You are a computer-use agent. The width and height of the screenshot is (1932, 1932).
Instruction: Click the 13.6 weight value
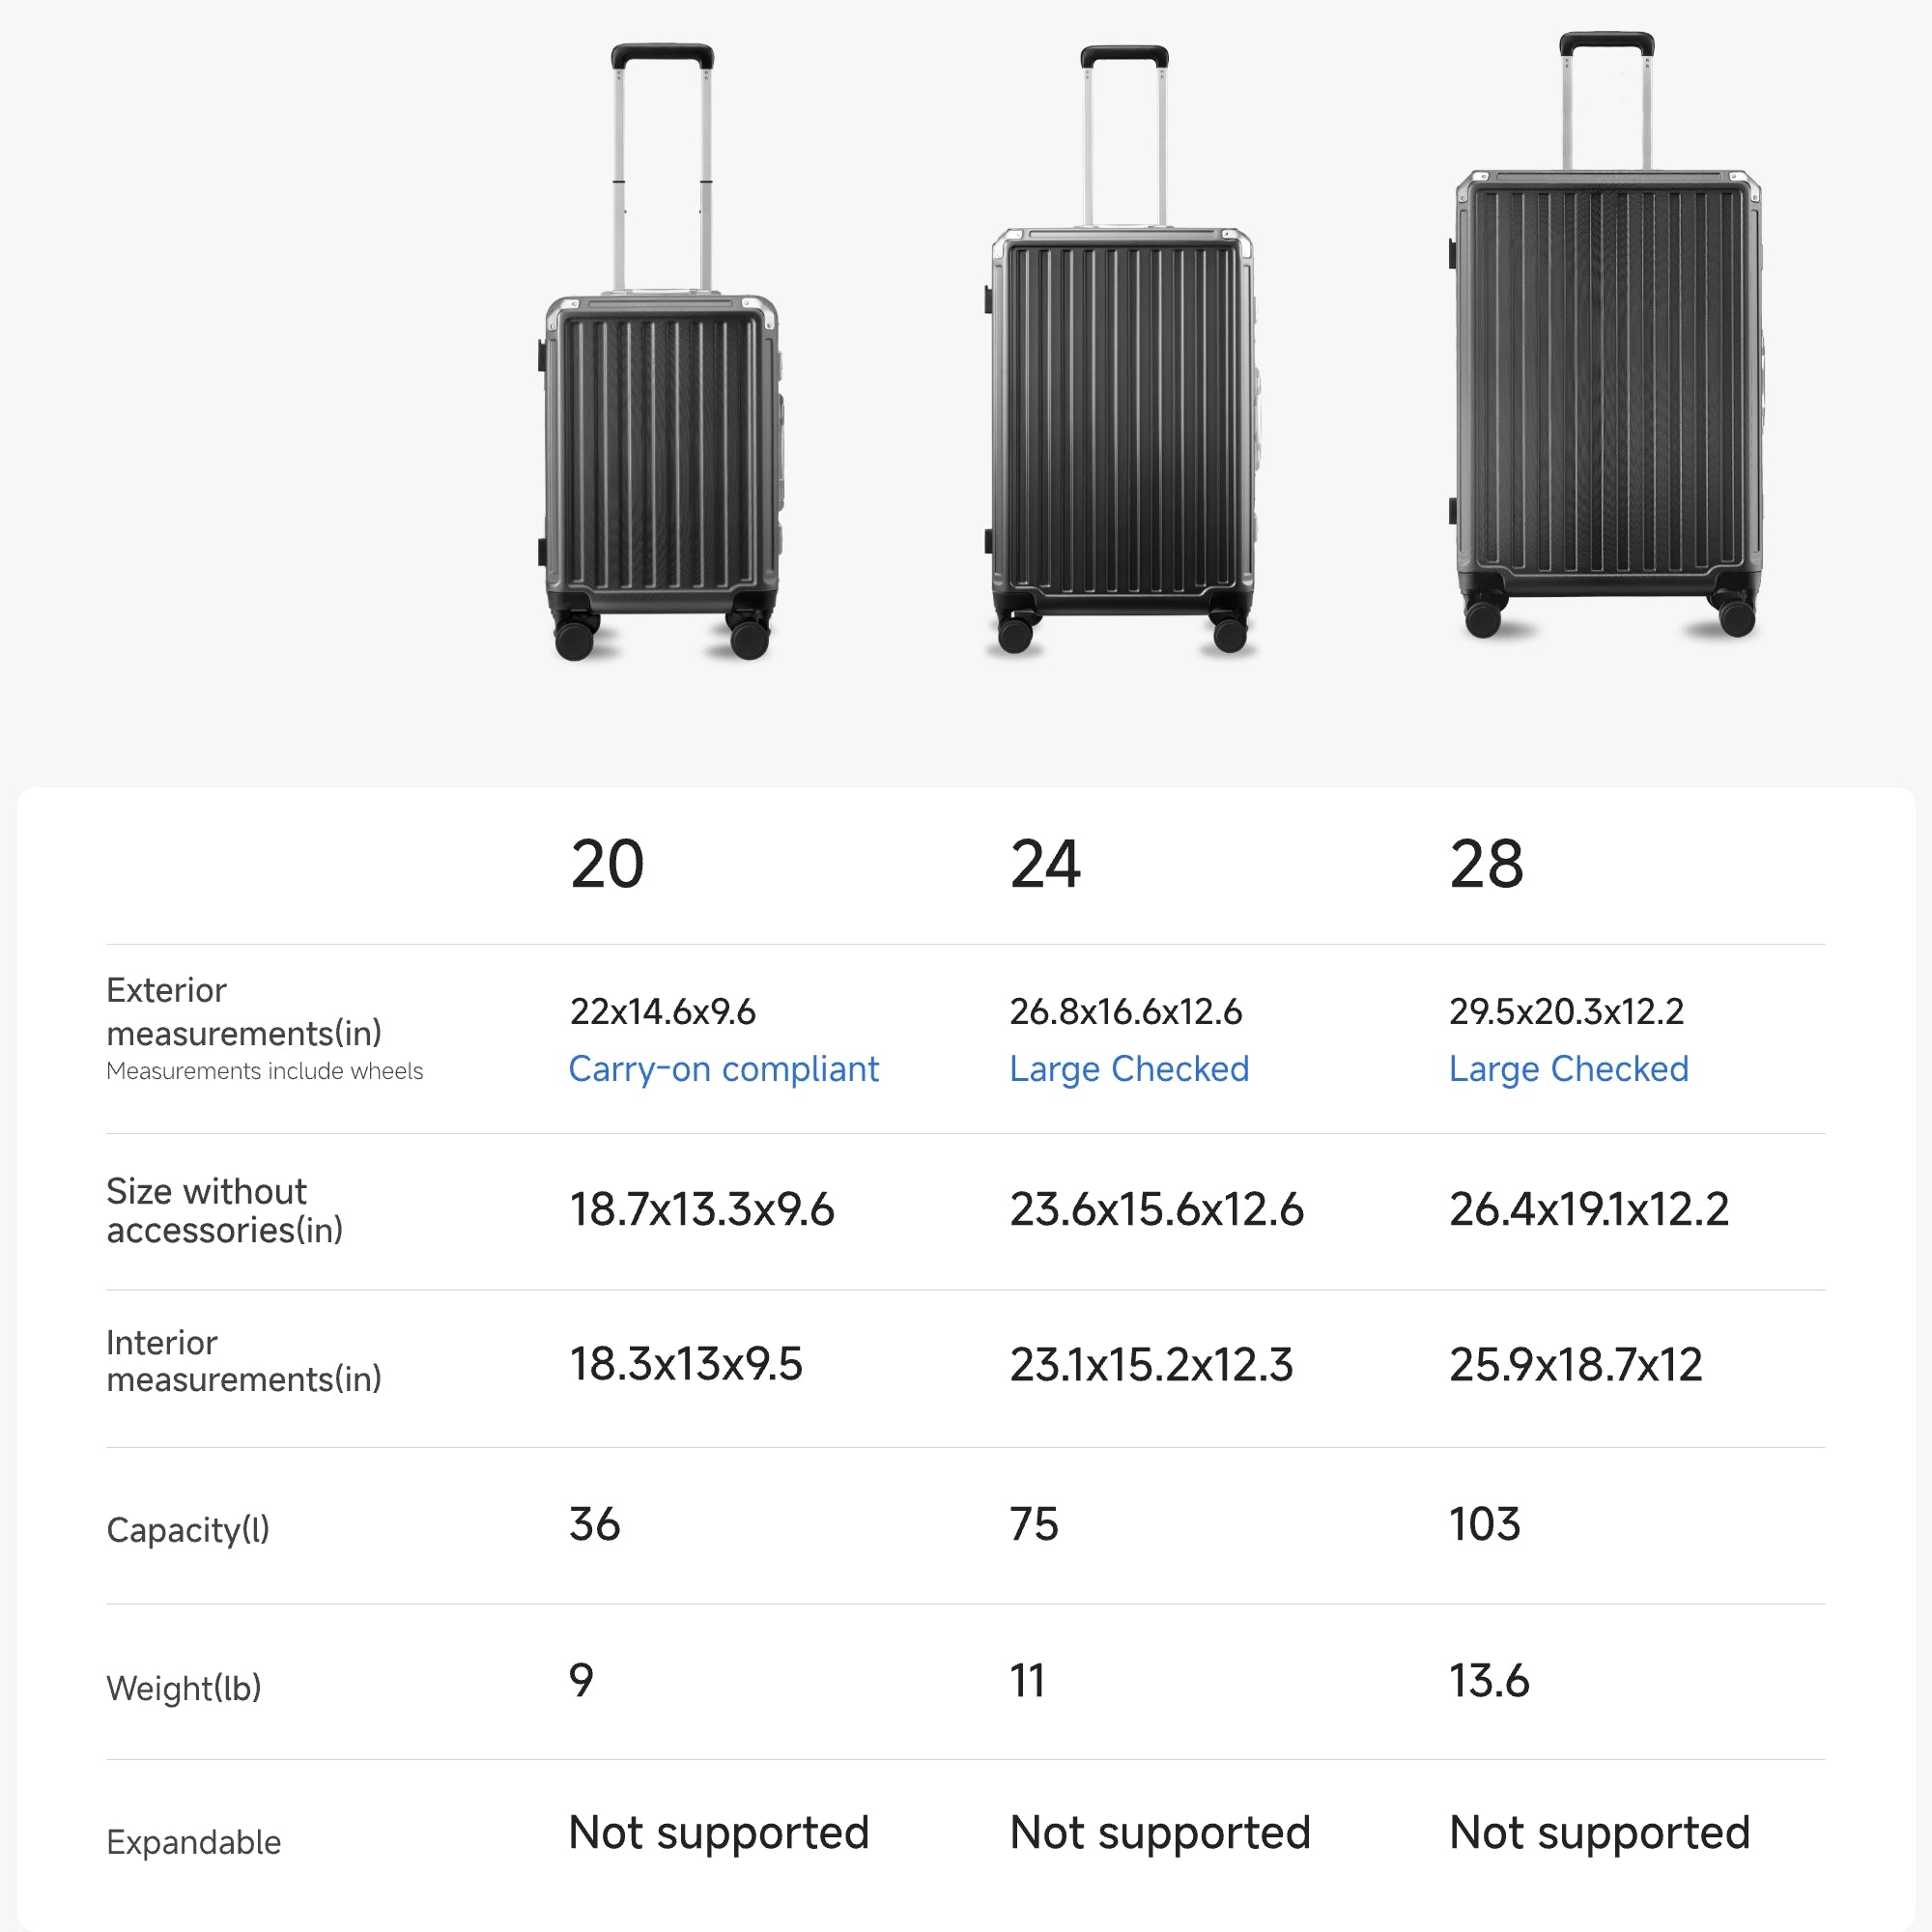[x=1489, y=1681]
